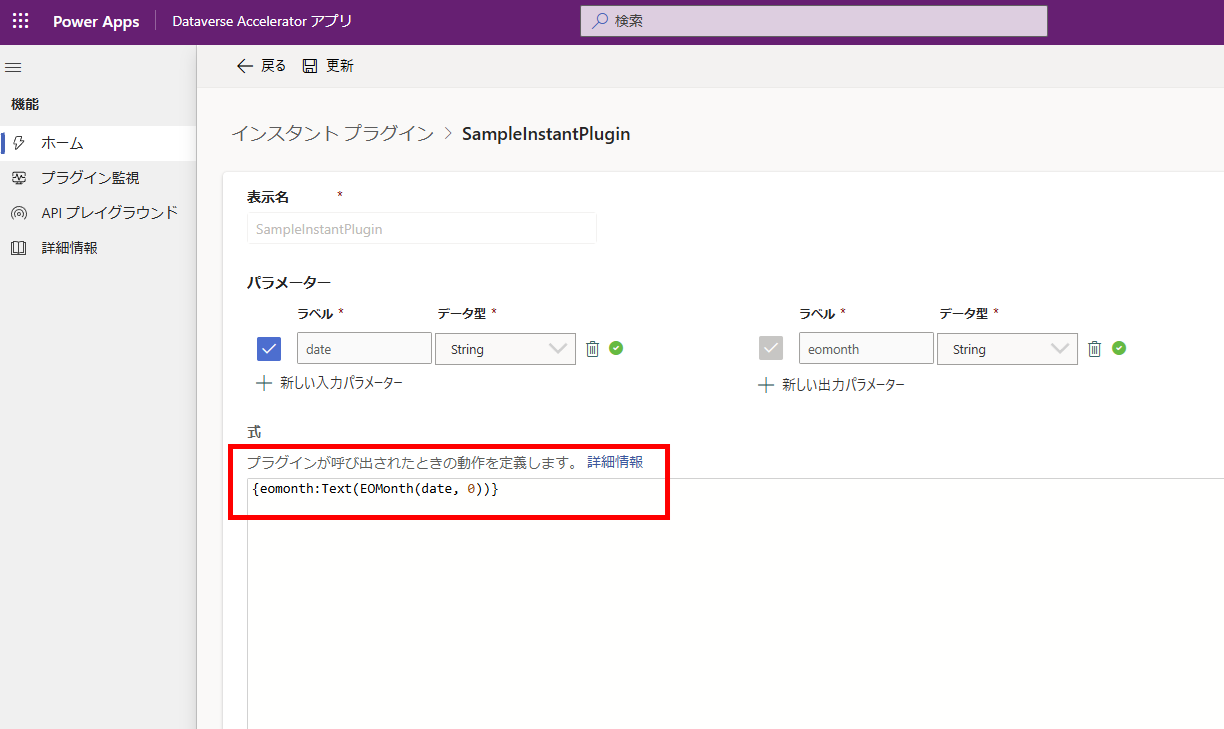Click インスタント プラグイン breadcrumb link
The width and height of the screenshot is (1224, 729).
pyautogui.click(x=332, y=133)
